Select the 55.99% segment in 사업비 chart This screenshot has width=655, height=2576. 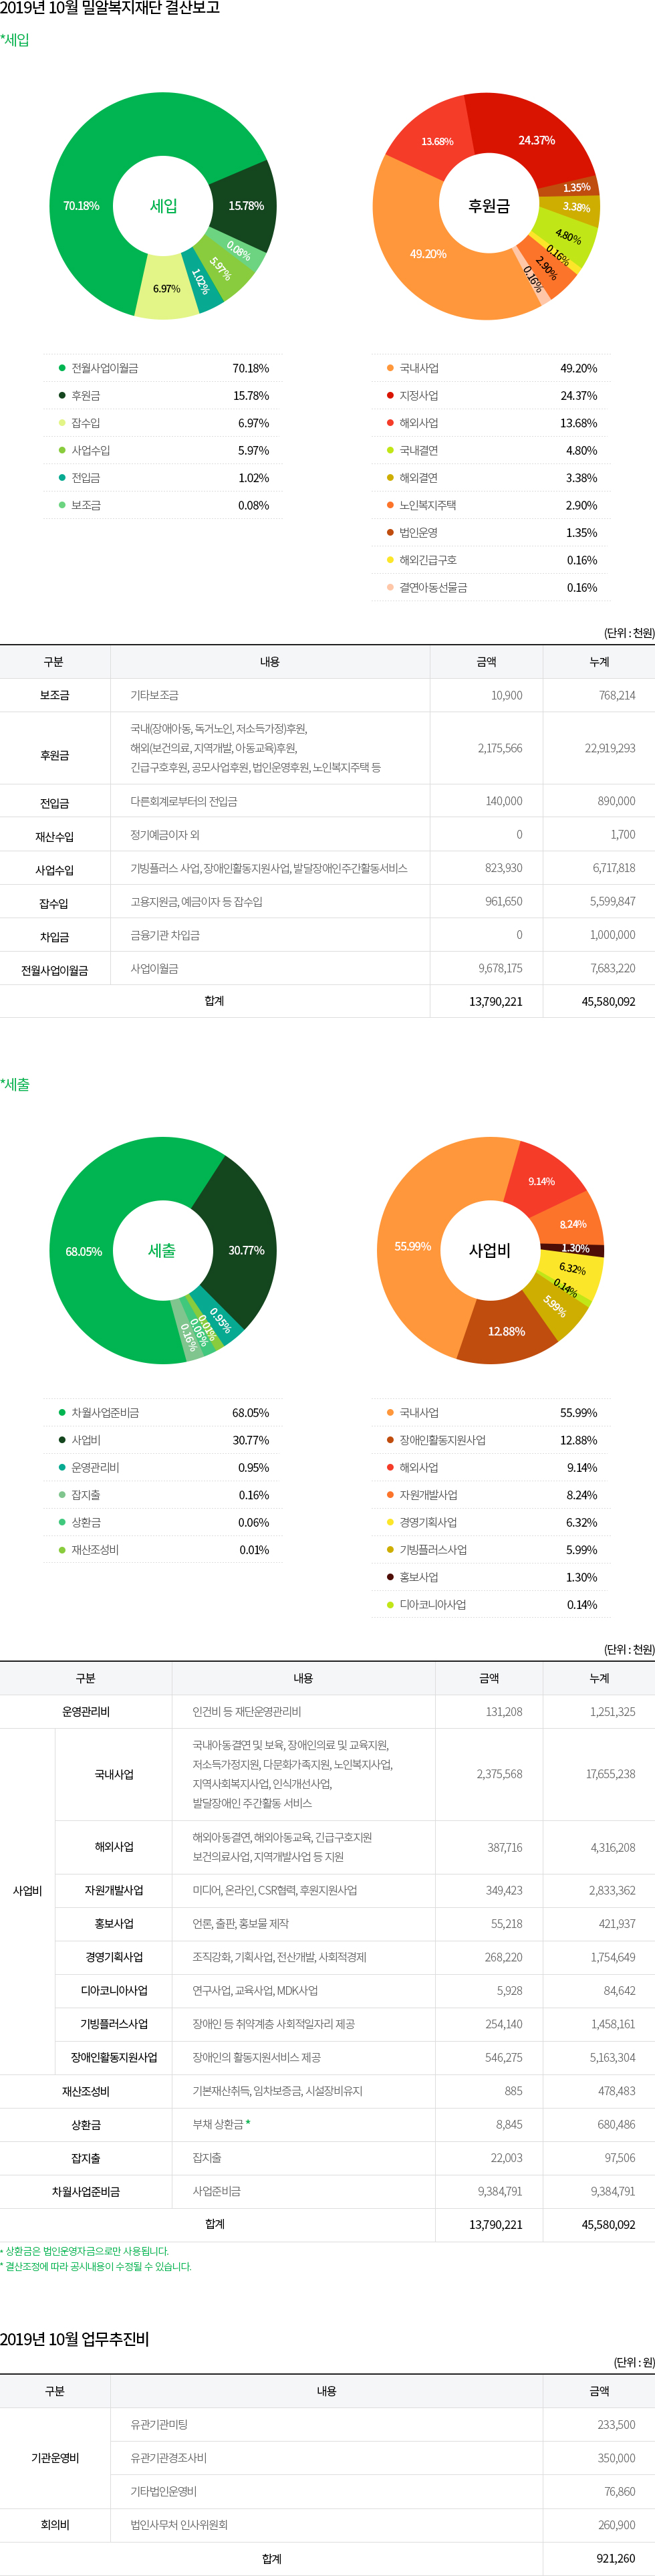(412, 1246)
